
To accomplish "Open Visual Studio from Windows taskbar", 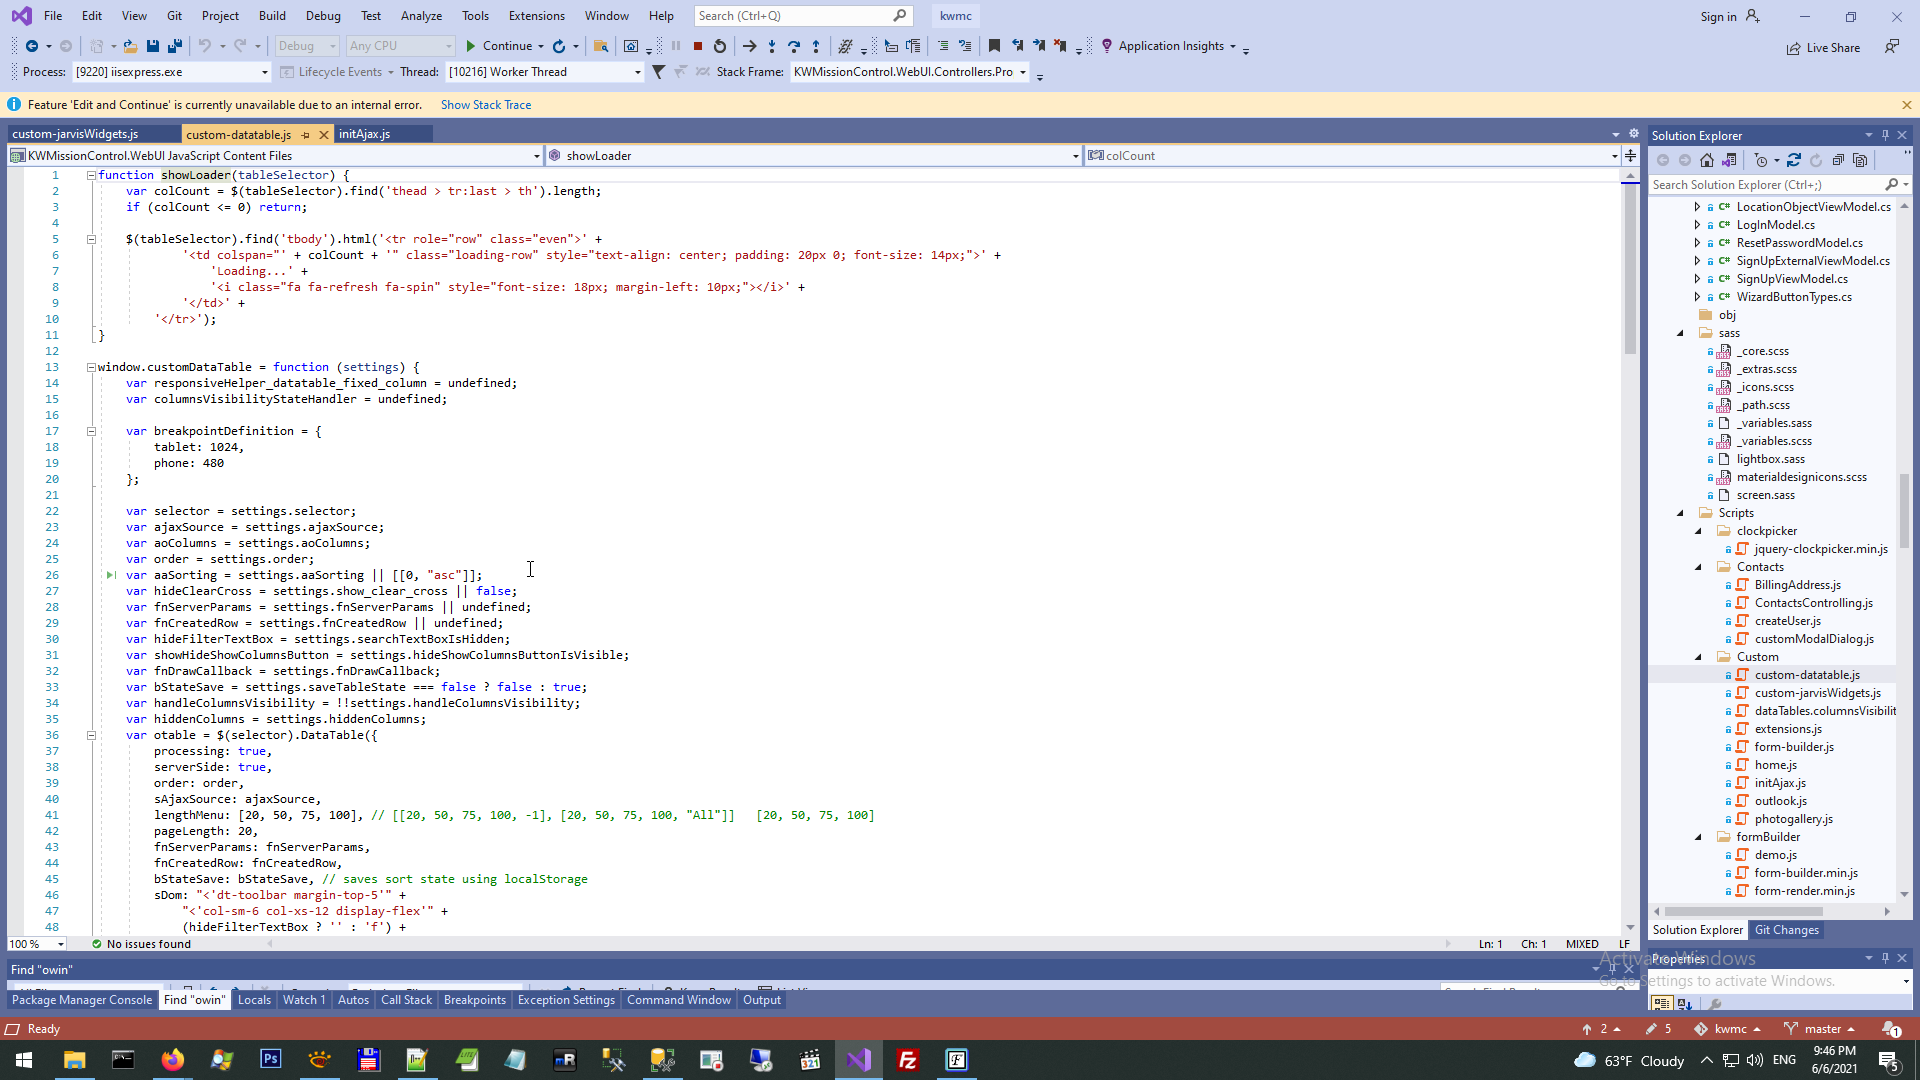I will [859, 1060].
